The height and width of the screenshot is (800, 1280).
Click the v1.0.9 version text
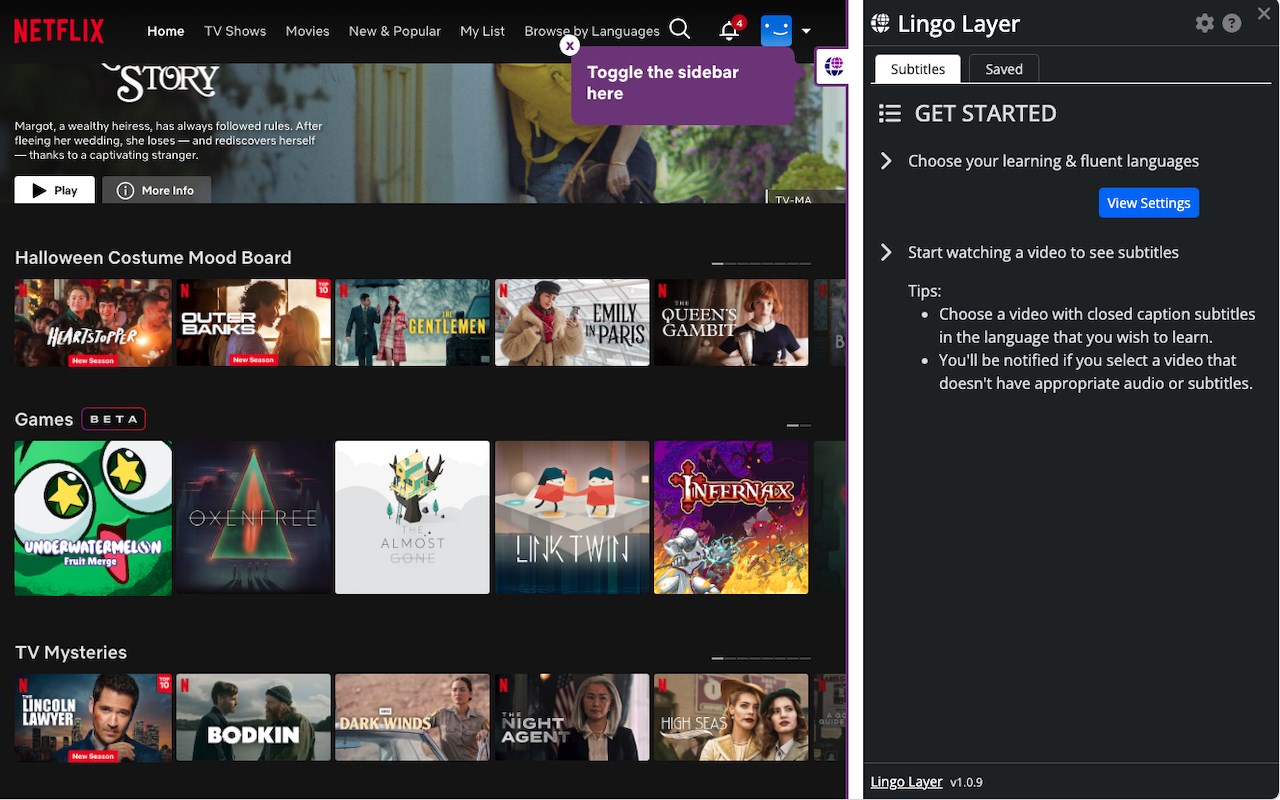966,782
